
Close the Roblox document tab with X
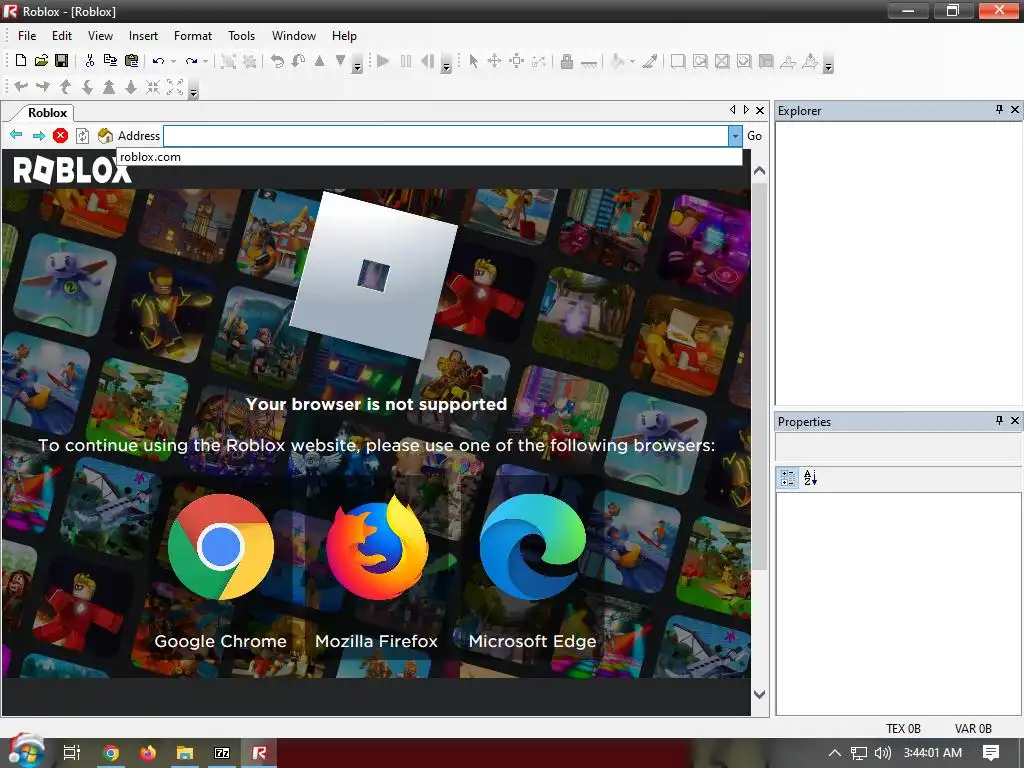coord(760,110)
